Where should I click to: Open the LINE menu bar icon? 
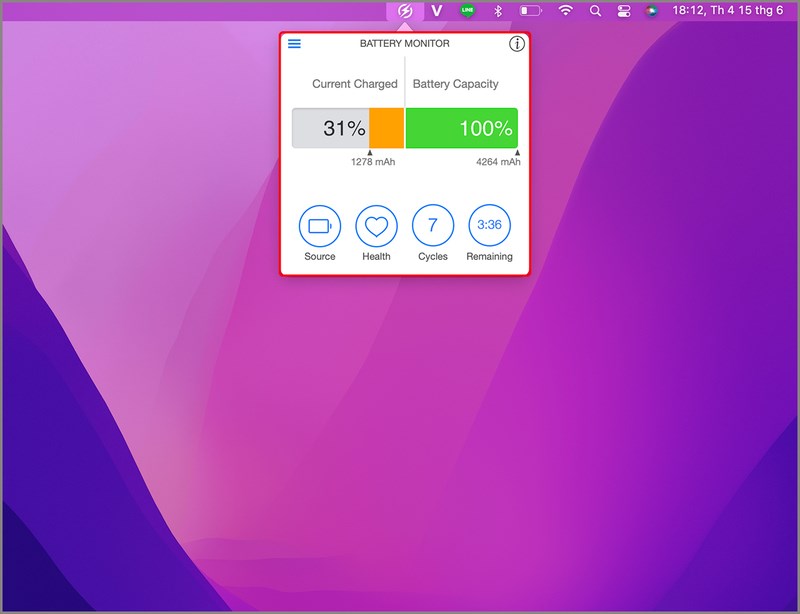coord(467,11)
